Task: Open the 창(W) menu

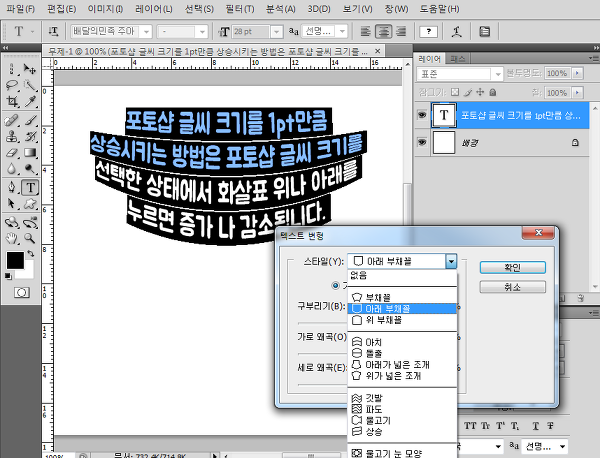Action: coord(396,9)
